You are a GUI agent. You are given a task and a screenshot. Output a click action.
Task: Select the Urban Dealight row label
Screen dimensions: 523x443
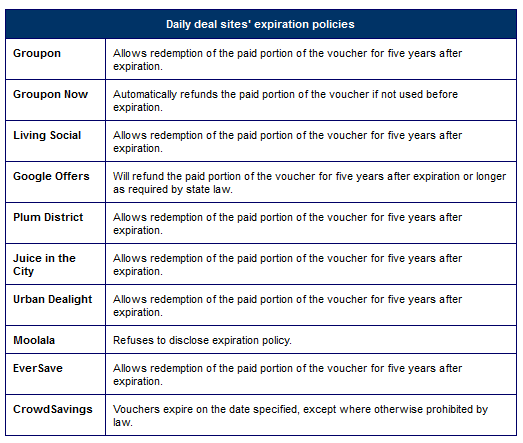pos(52,299)
